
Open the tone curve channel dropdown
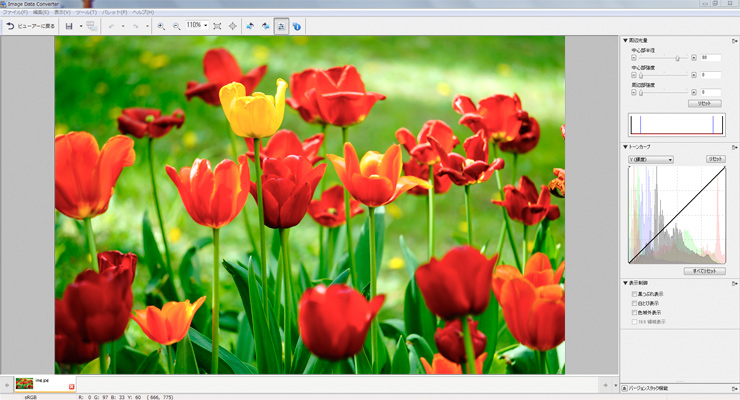(650, 159)
